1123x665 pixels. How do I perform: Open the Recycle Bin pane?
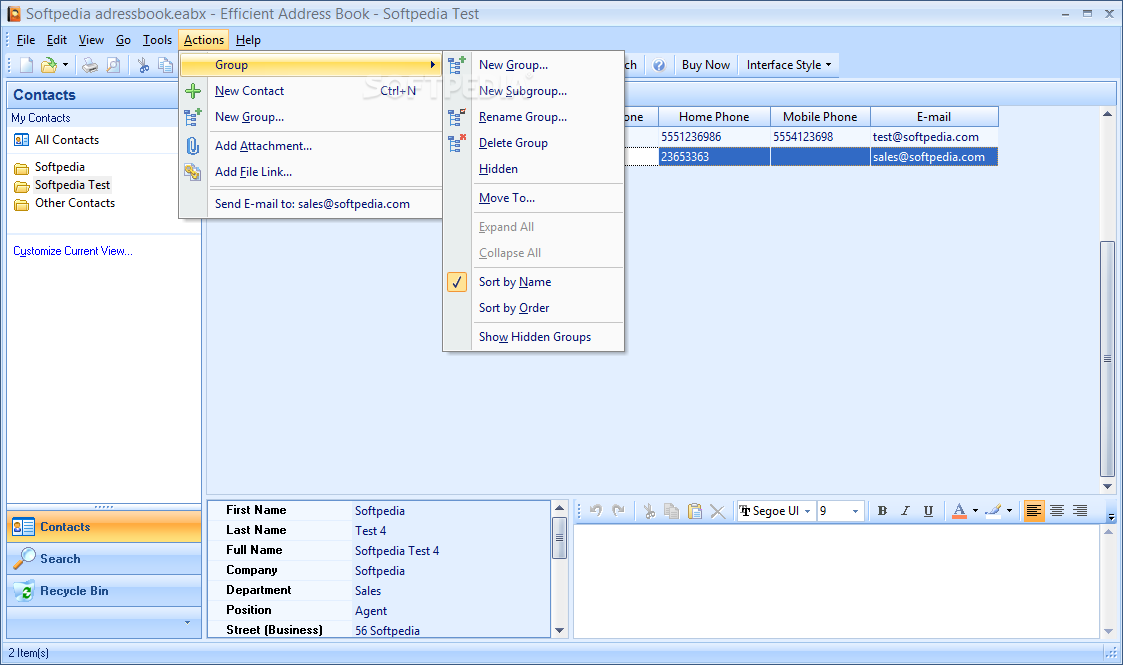(x=104, y=591)
